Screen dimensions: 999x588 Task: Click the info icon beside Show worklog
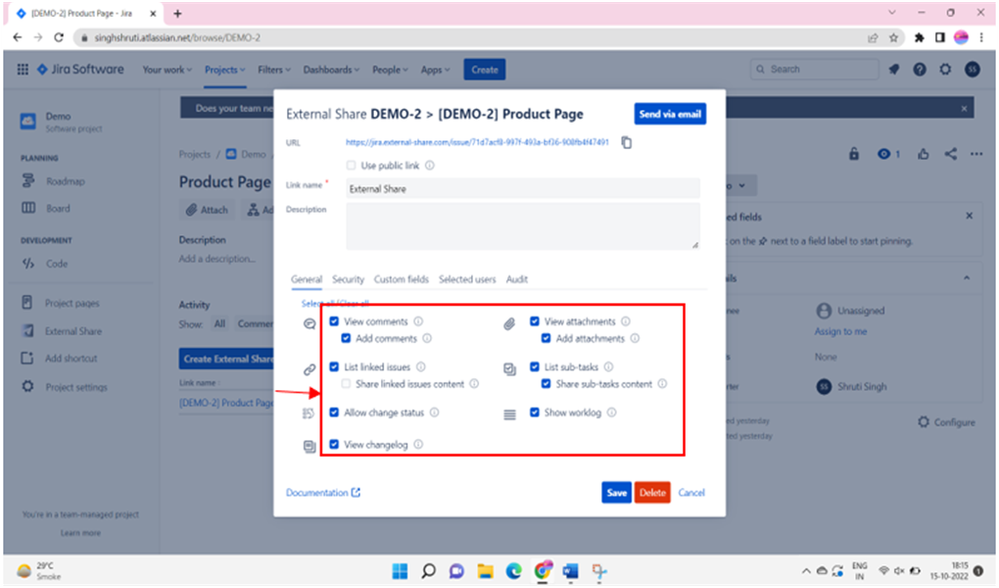tap(612, 413)
